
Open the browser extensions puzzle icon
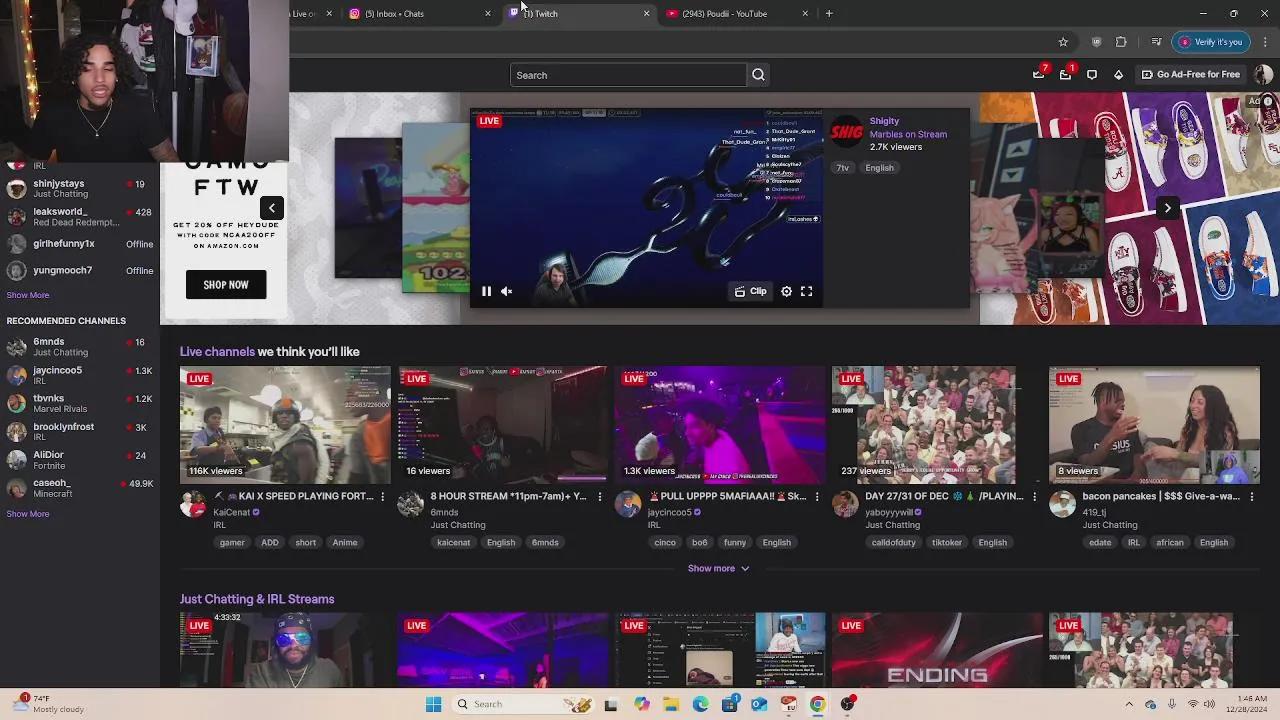[1121, 42]
